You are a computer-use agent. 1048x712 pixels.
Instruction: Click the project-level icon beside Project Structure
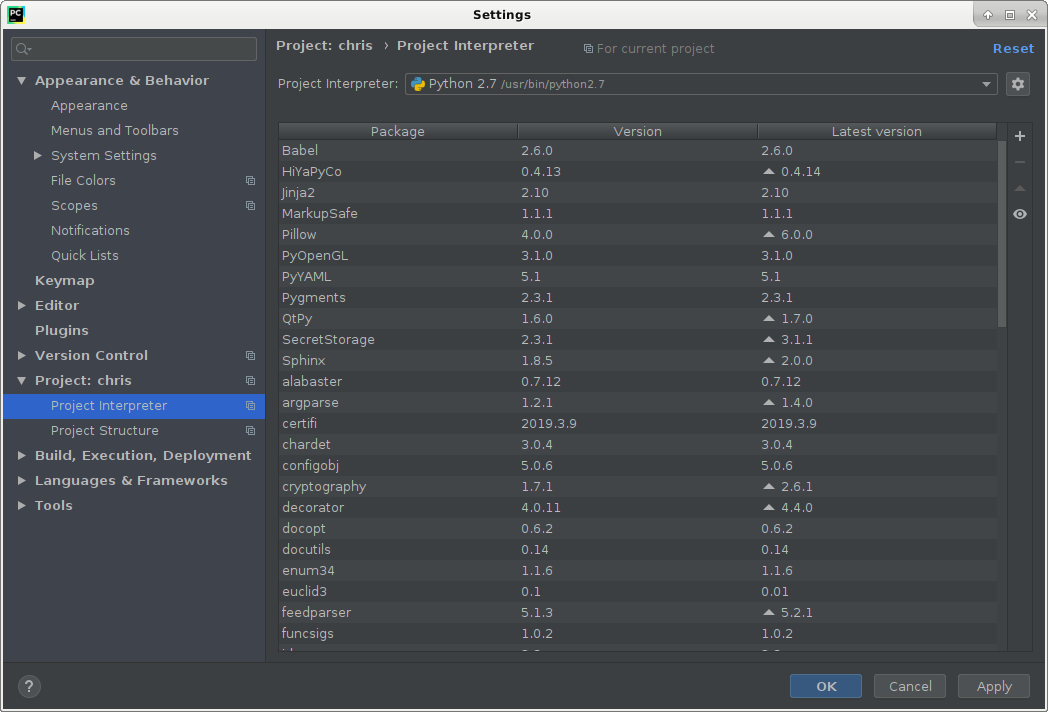click(x=251, y=431)
